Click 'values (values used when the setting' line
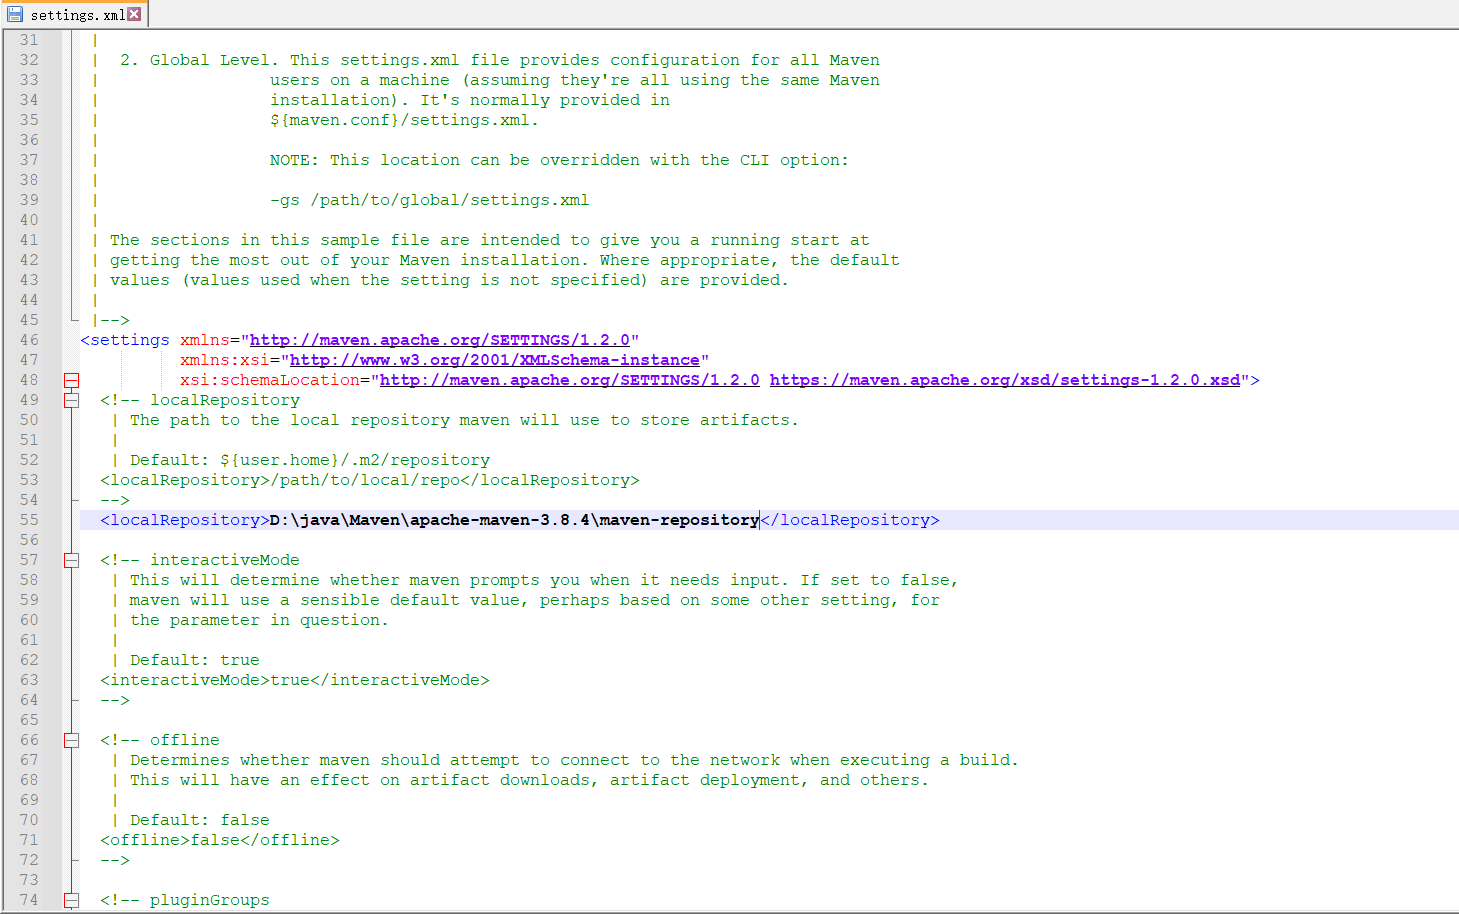Screen dimensions: 1459x914 click(450, 280)
